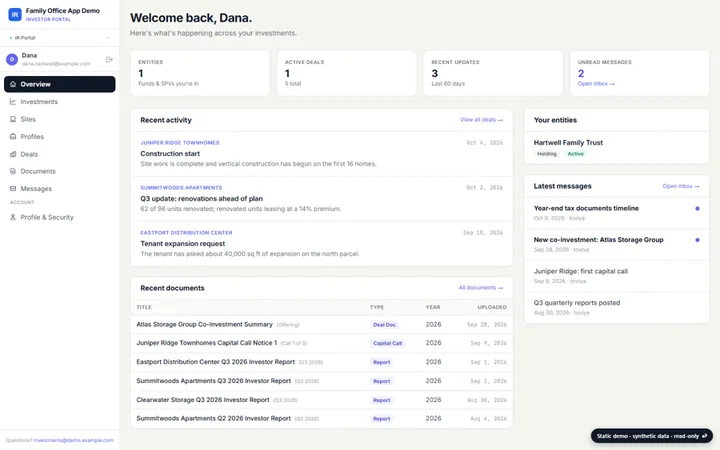Click the sign-out icon beside Dana
This screenshot has width=720, height=450.
(109, 59)
